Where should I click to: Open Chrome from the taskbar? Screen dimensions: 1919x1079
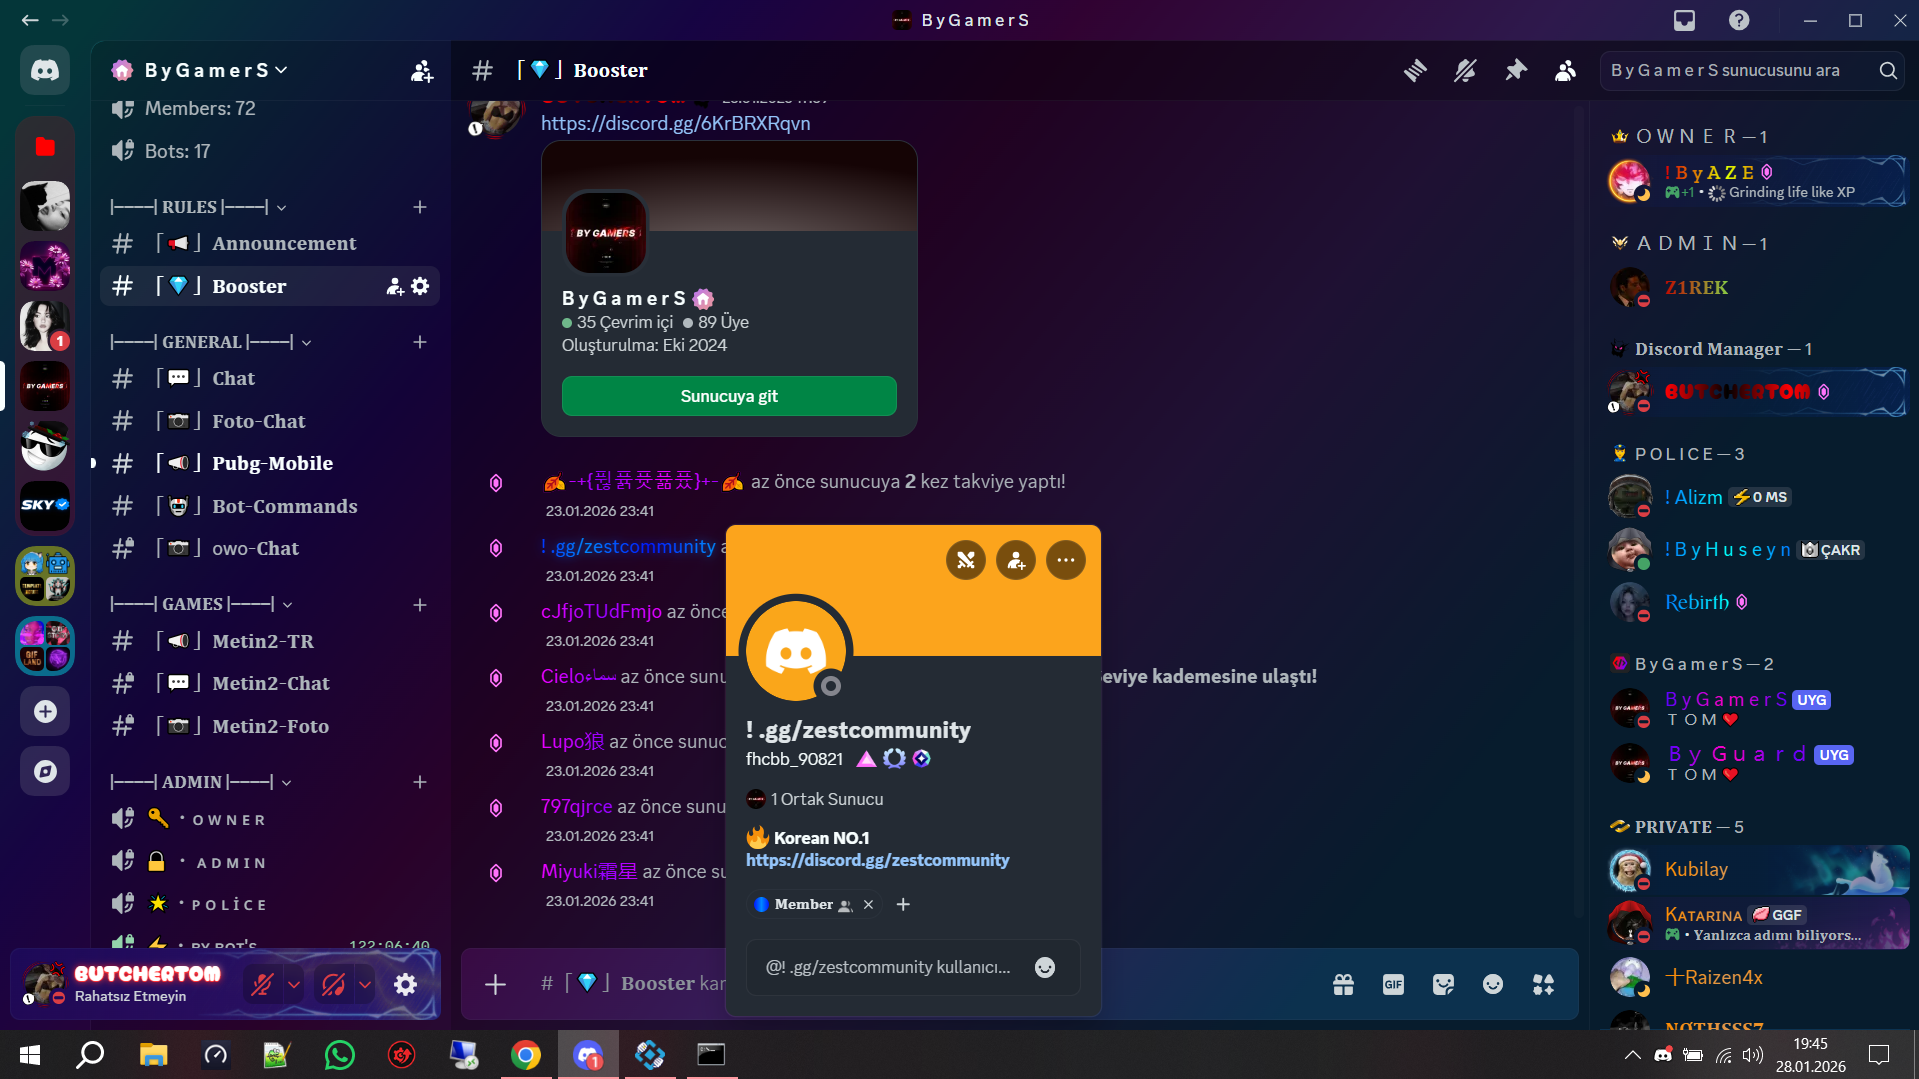point(526,1054)
